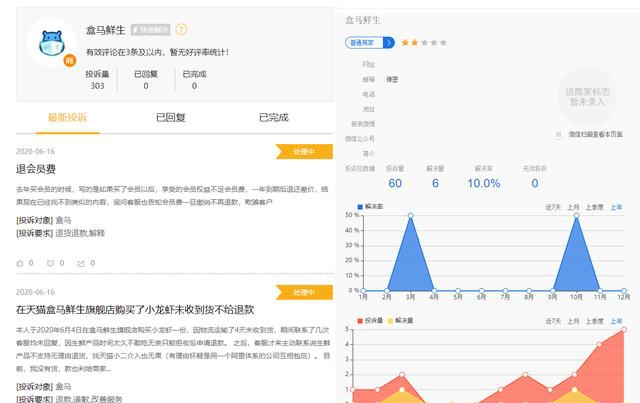Image resolution: width=640 pixels, height=403 pixels.
Task: Select 上季度 range on the 投诉量 chart
Action: pos(596,321)
